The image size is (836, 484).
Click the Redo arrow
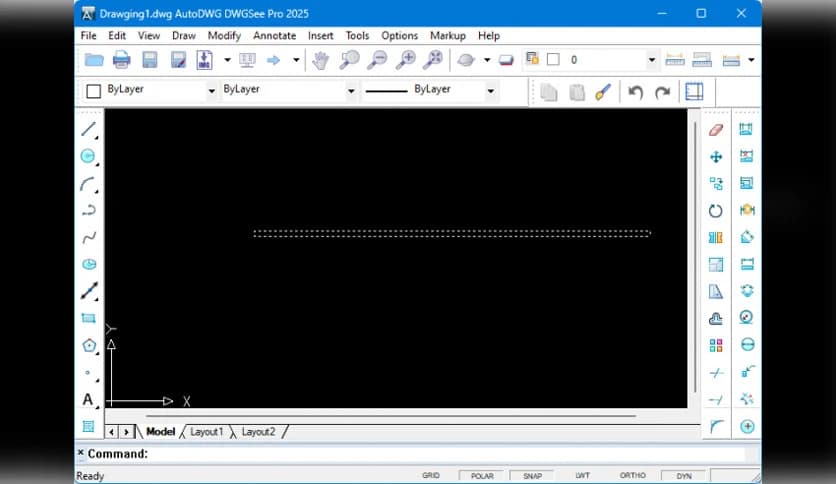(x=663, y=92)
